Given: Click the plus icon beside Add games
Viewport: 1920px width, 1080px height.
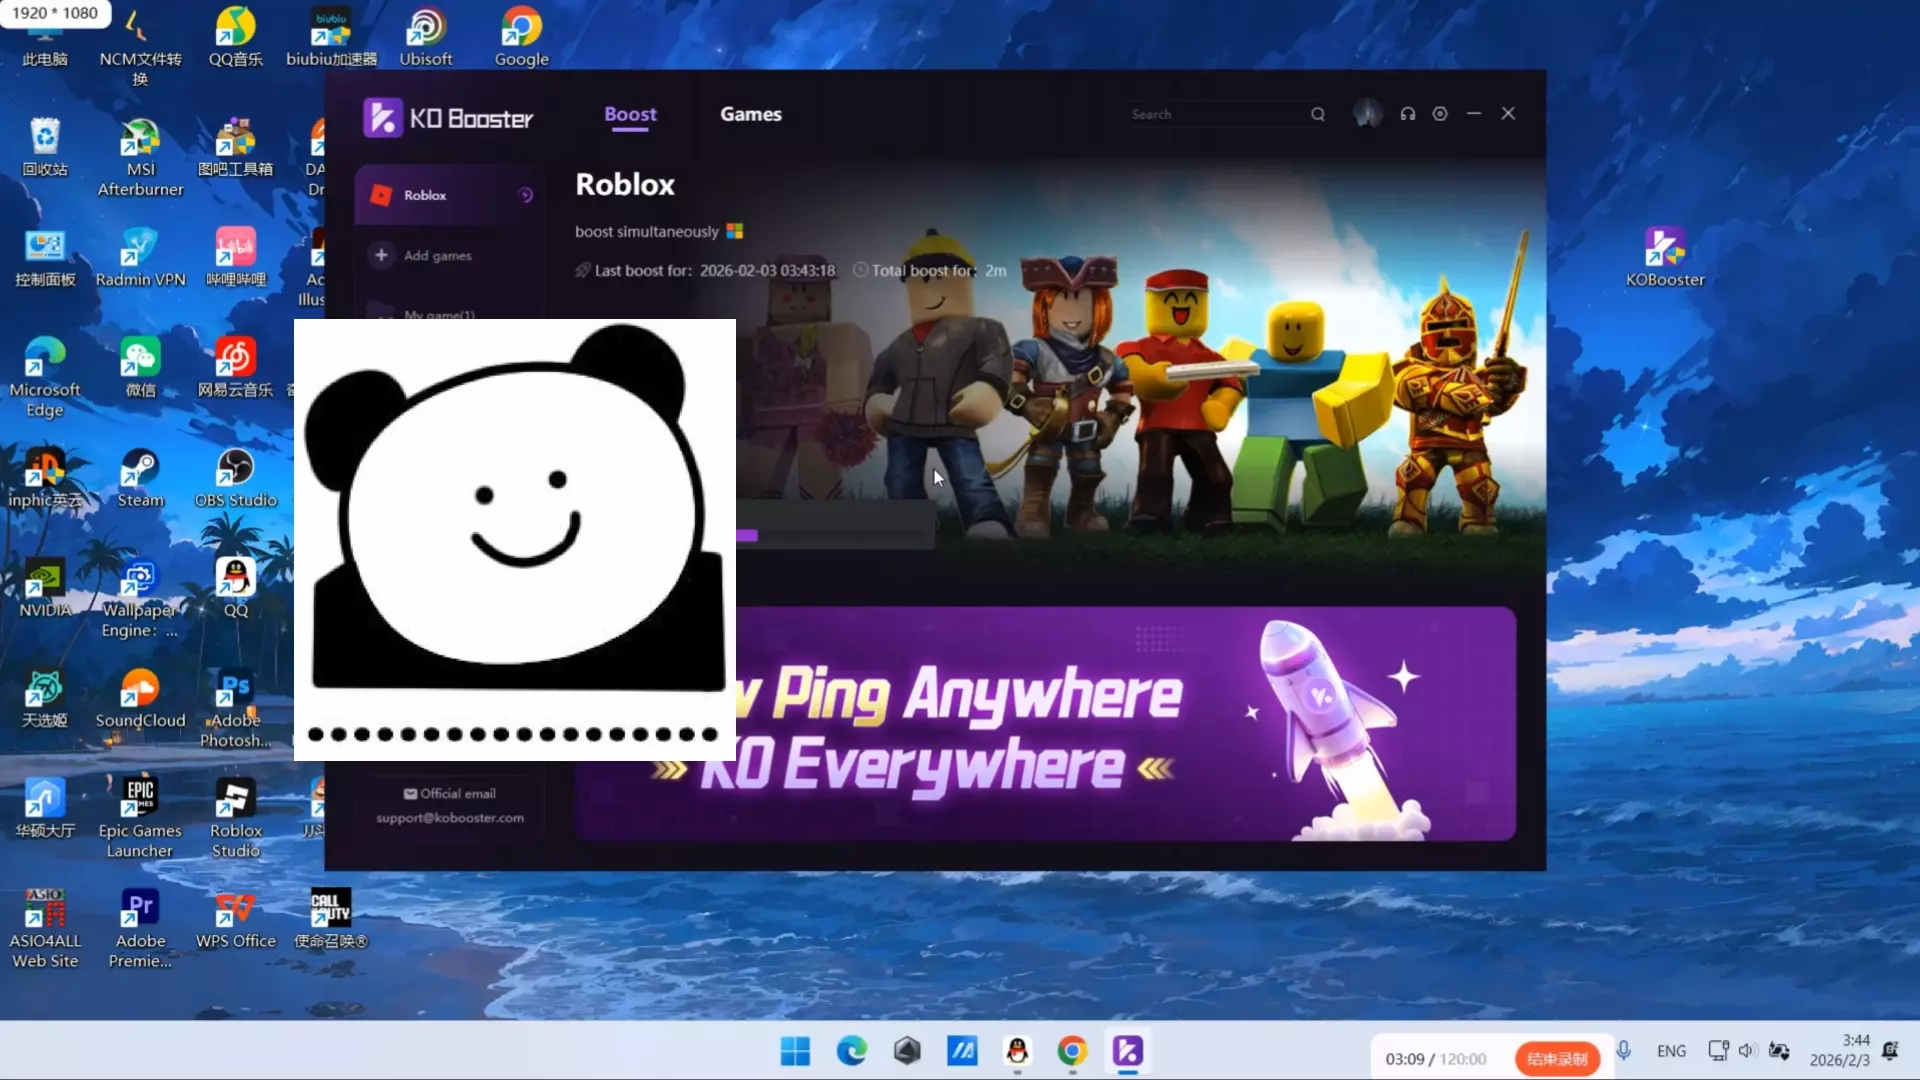Looking at the screenshot, I should pos(381,255).
